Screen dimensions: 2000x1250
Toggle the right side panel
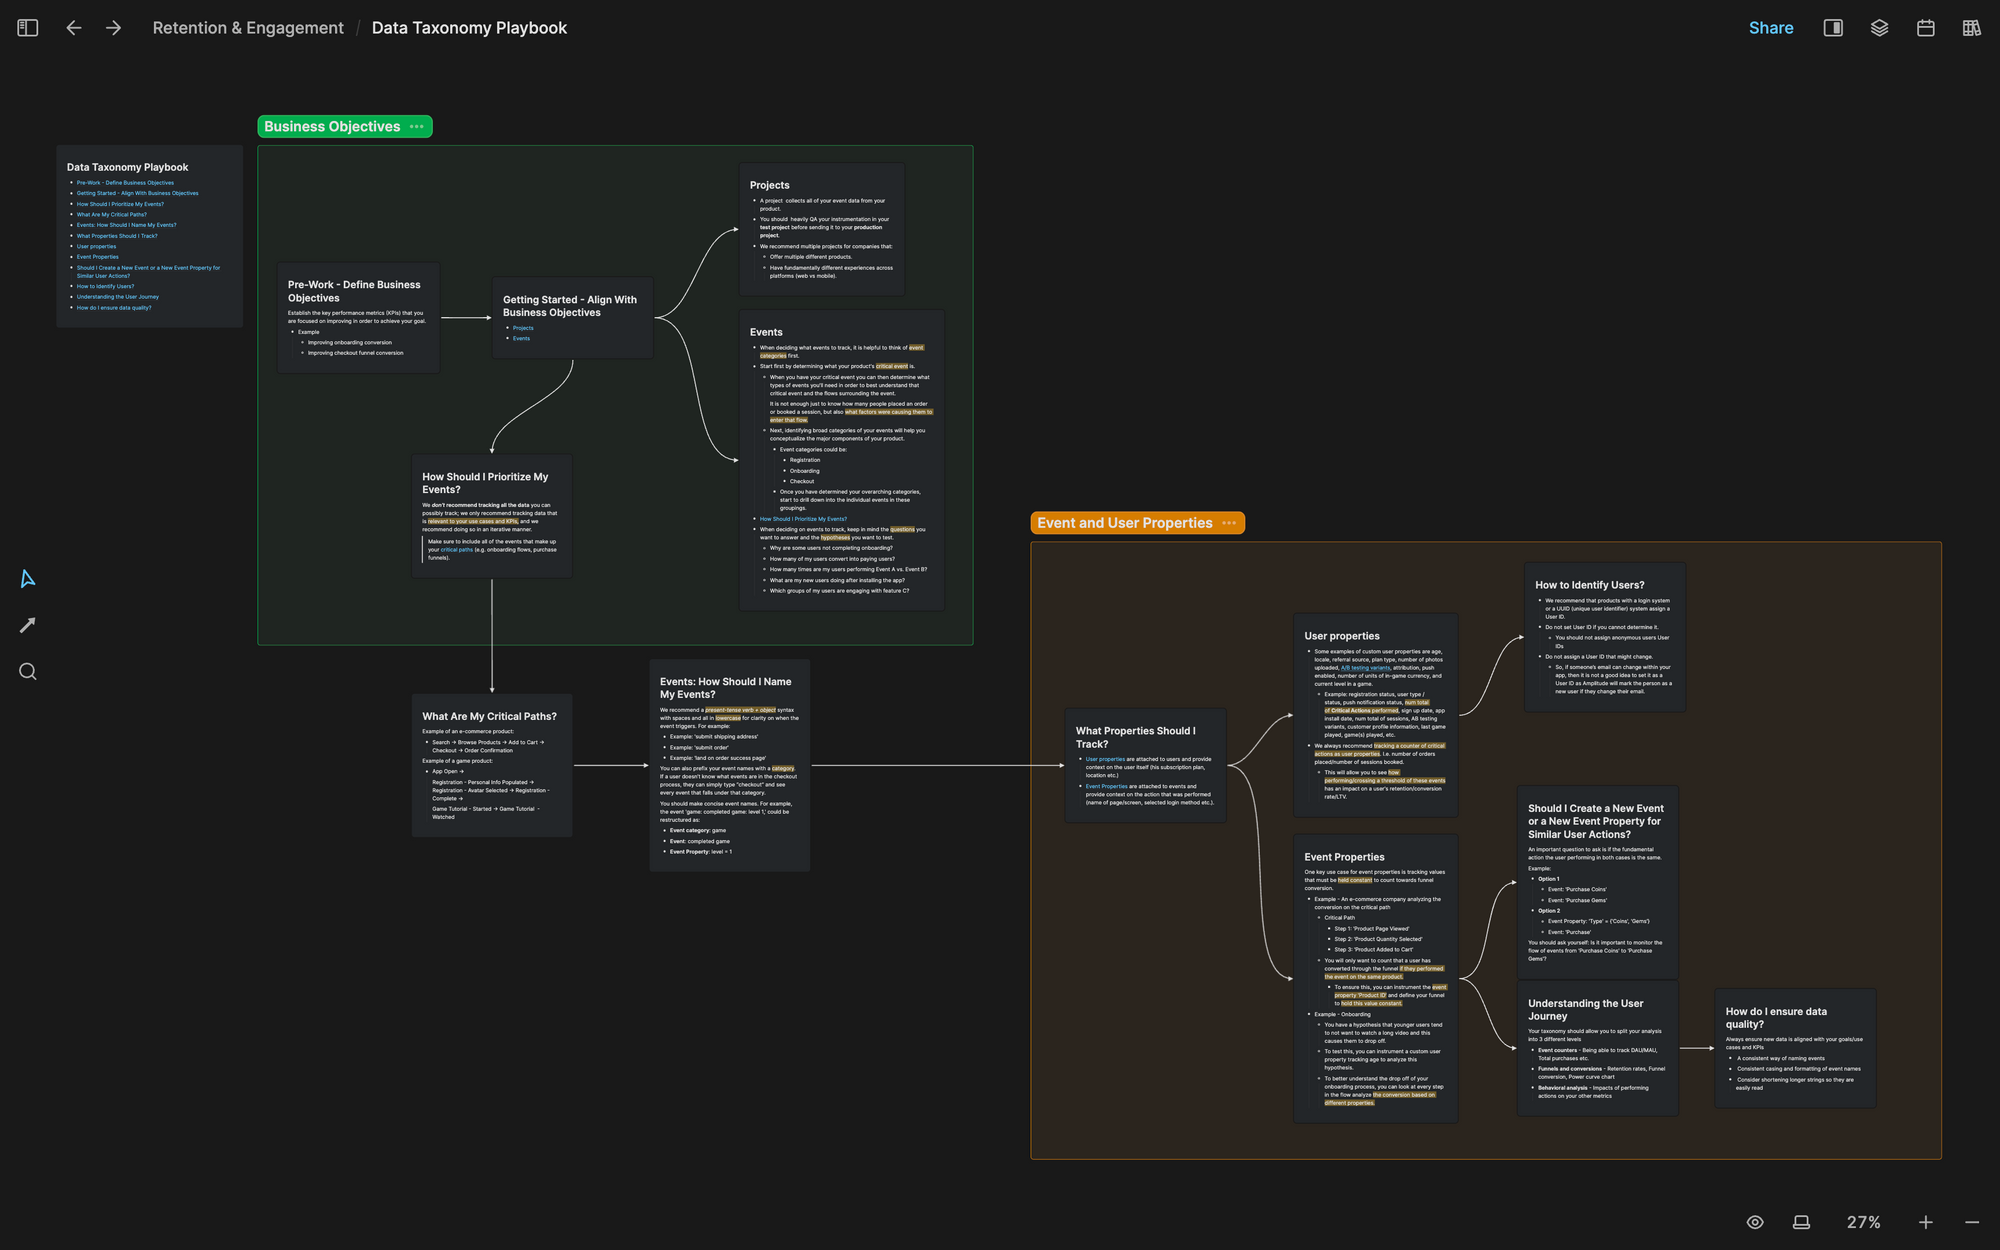pos(1833,28)
